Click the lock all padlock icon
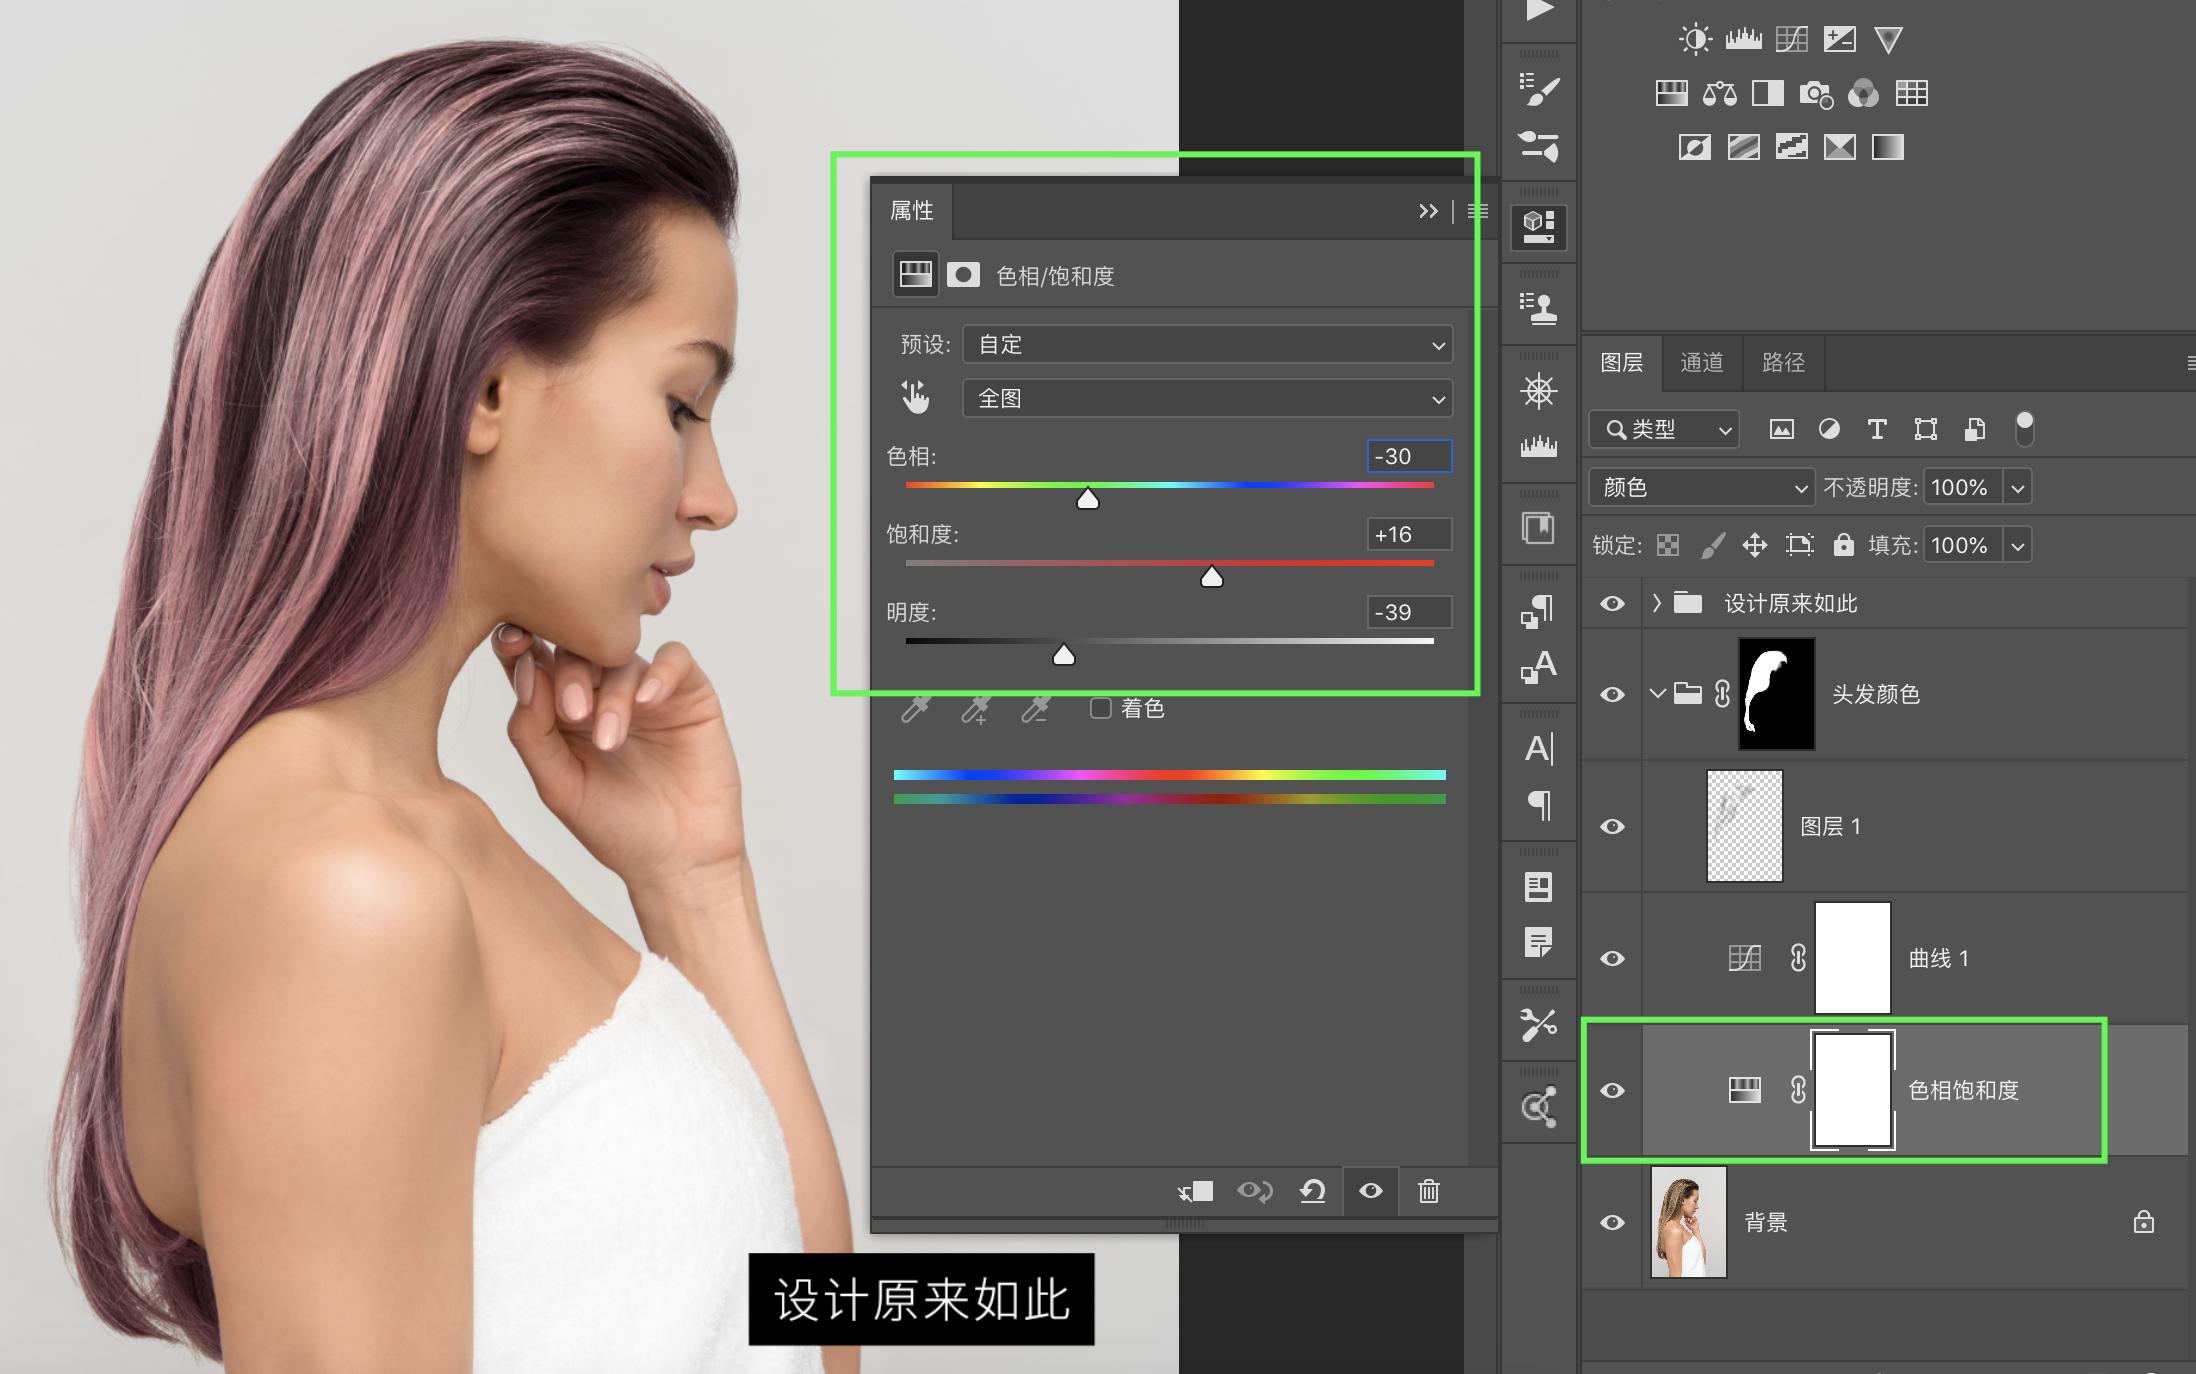 click(x=1843, y=545)
